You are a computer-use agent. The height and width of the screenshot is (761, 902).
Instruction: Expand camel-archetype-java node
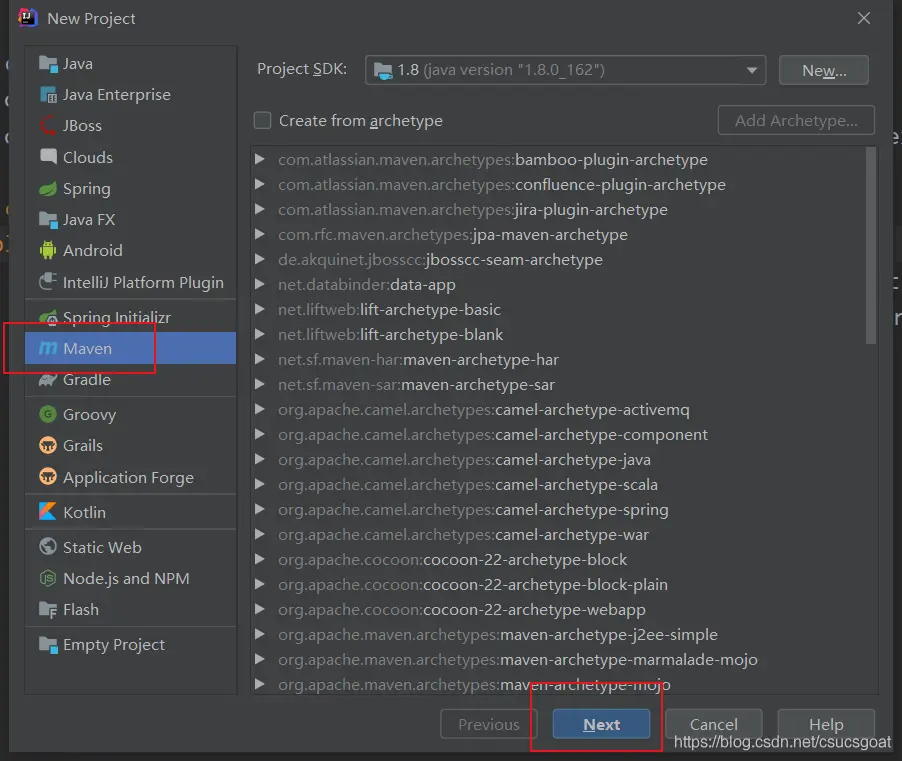click(x=260, y=460)
